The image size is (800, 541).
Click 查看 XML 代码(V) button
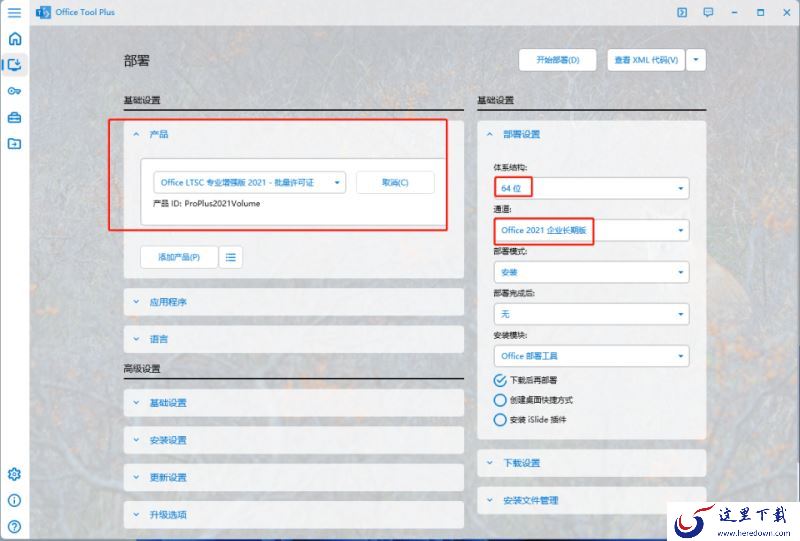(646, 60)
